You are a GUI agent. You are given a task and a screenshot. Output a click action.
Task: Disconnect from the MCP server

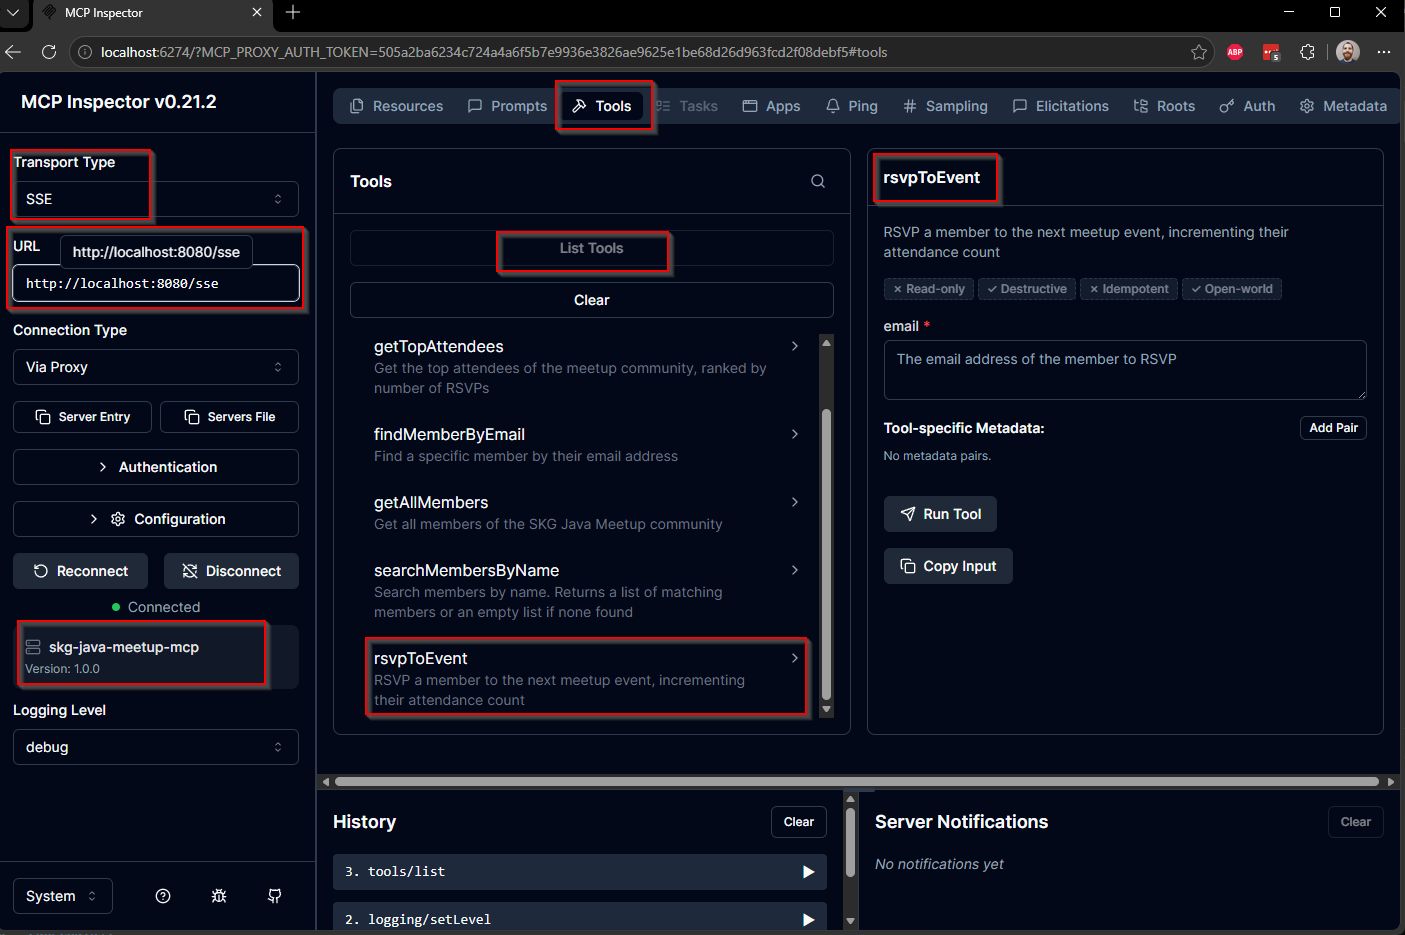[232, 571]
